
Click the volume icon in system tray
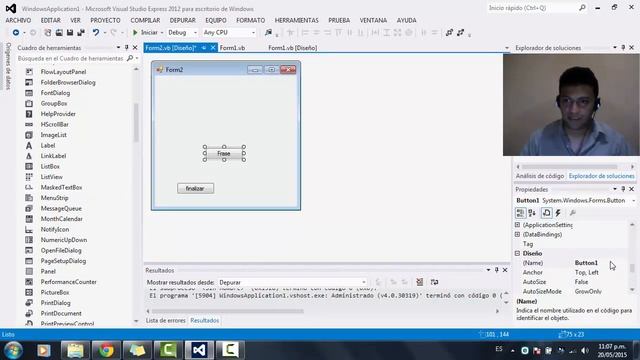585,350
